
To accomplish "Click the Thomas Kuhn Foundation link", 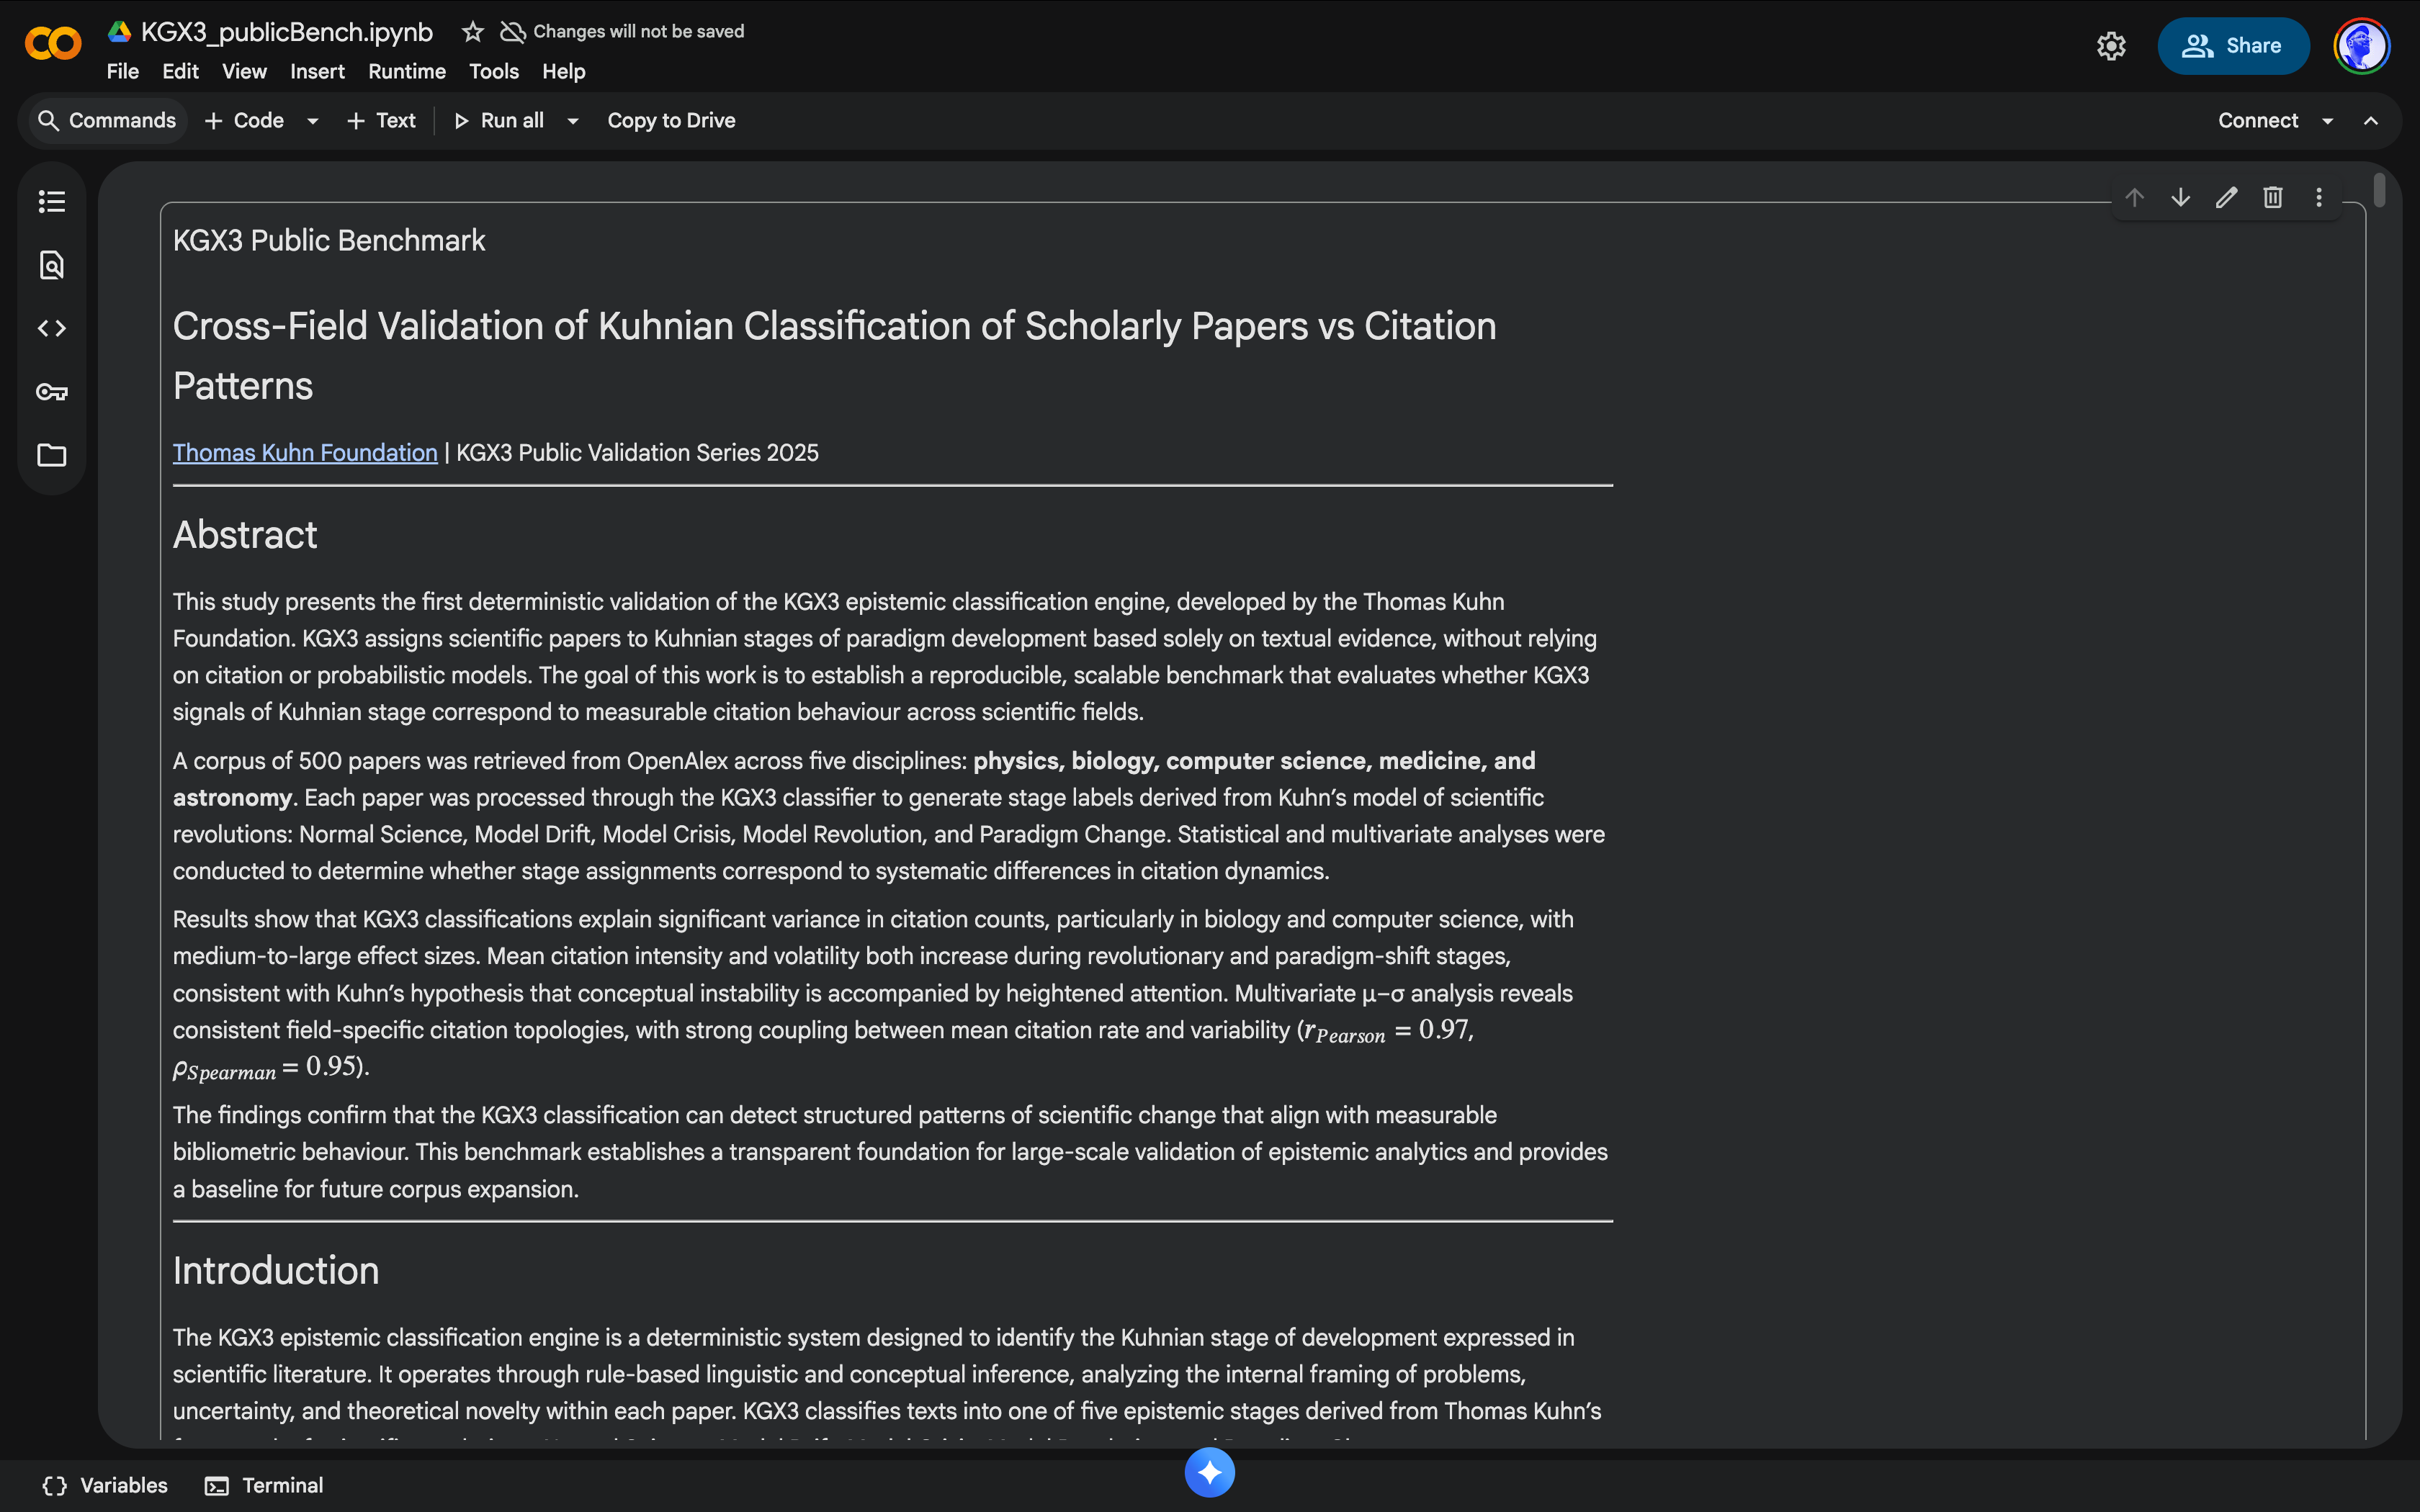I will pos(305,453).
